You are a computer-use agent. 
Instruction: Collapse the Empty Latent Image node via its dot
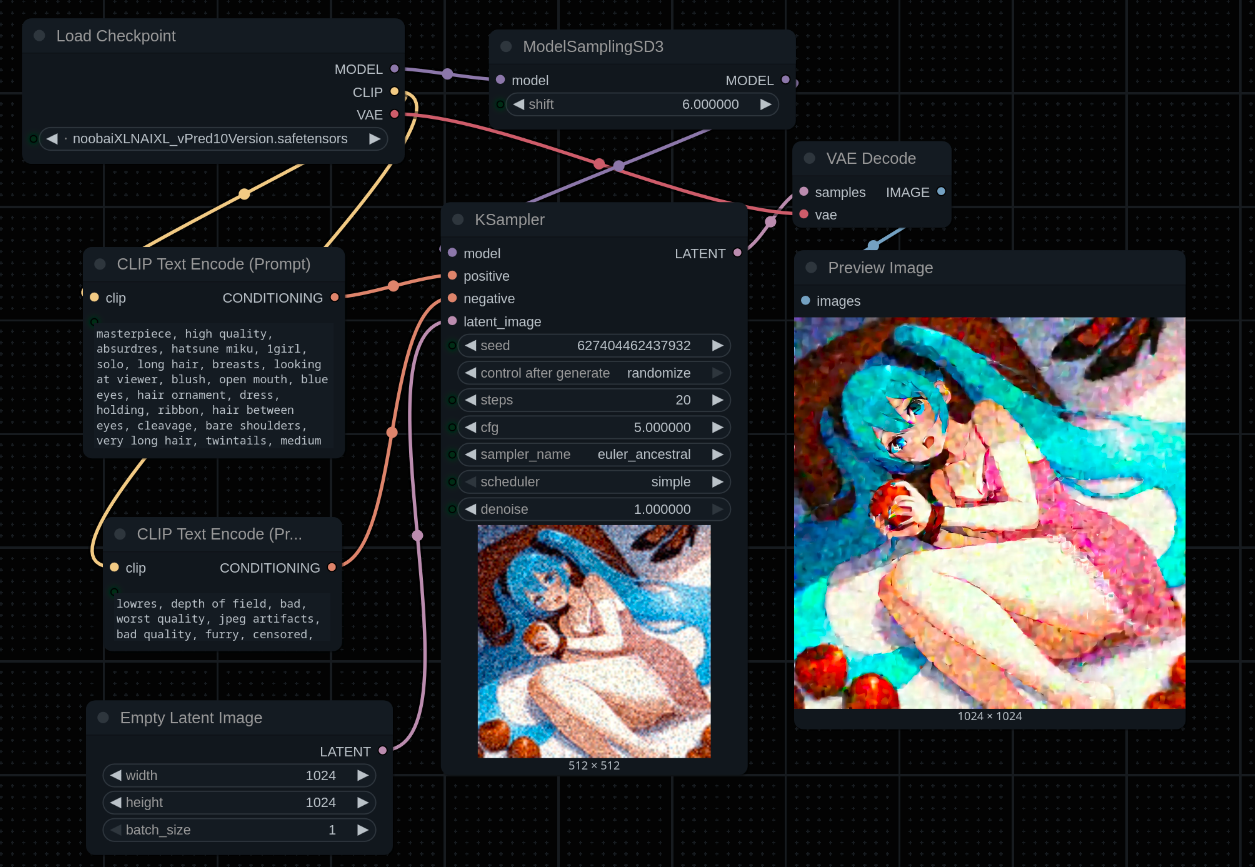(103, 718)
